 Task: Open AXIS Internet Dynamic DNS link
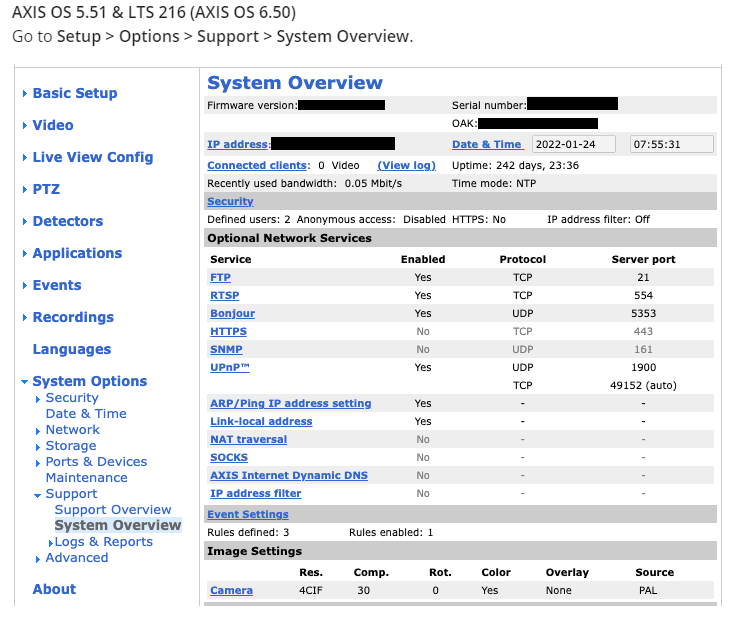[289, 476]
